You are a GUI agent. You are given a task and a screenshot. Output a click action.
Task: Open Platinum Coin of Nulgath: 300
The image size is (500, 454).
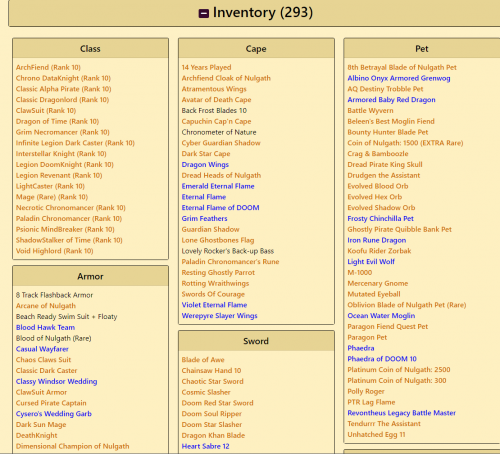397,380
